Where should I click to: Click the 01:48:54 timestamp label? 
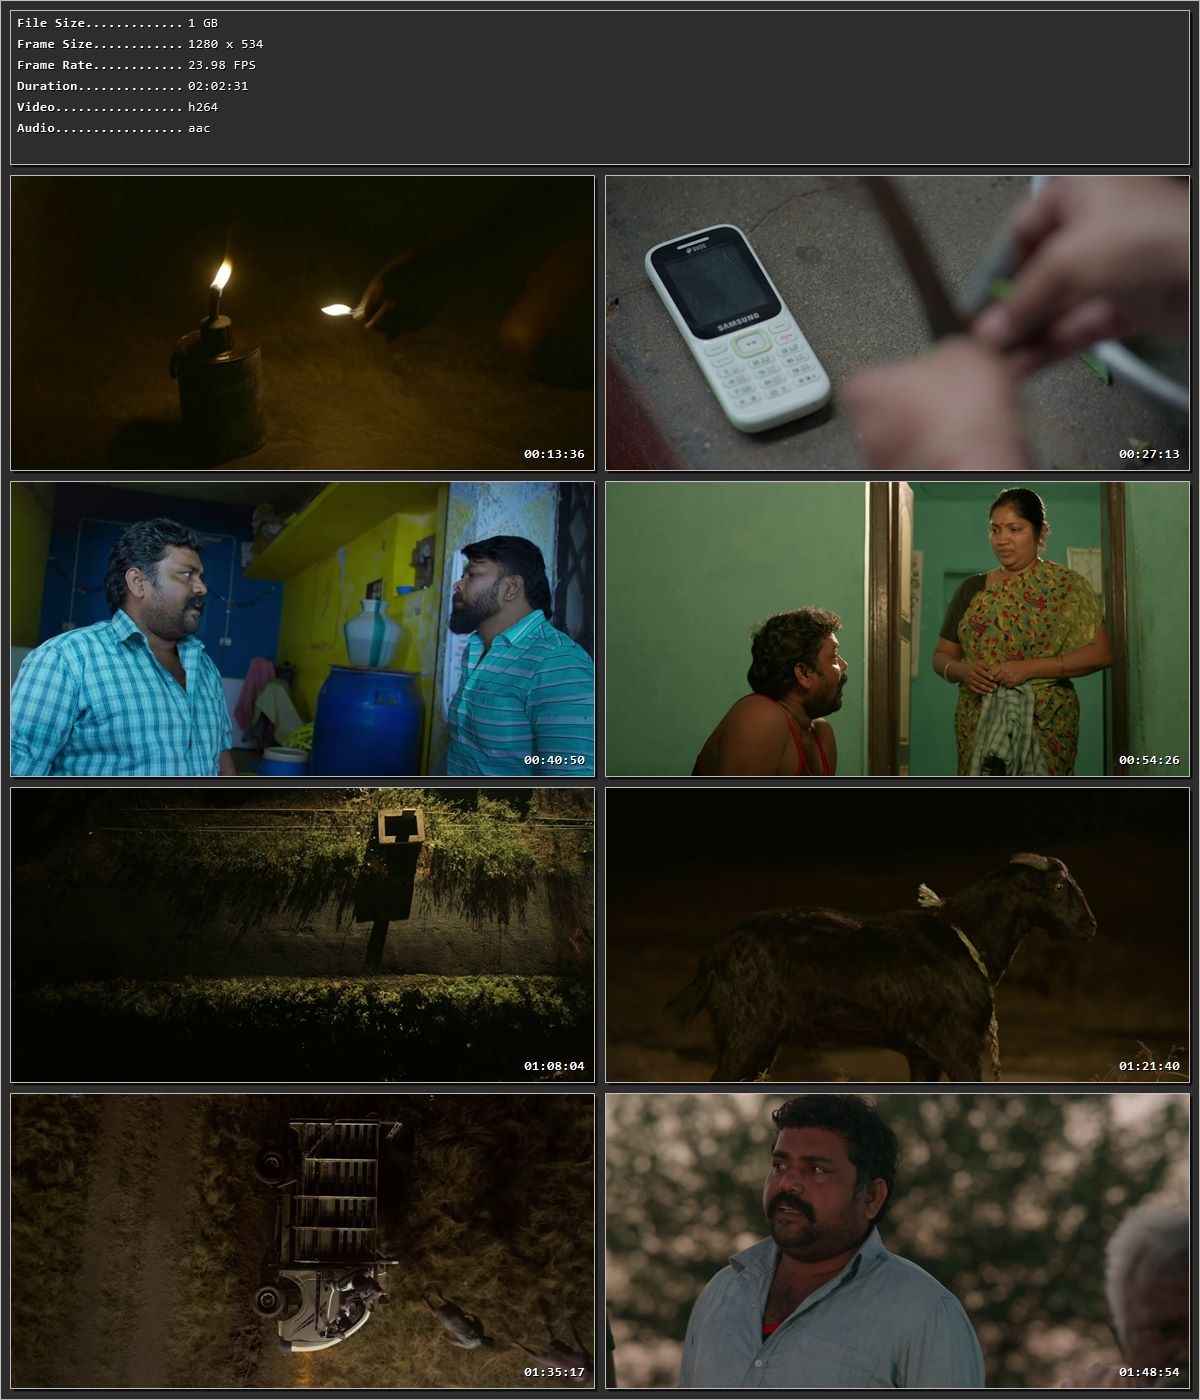coord(1148,1373)
